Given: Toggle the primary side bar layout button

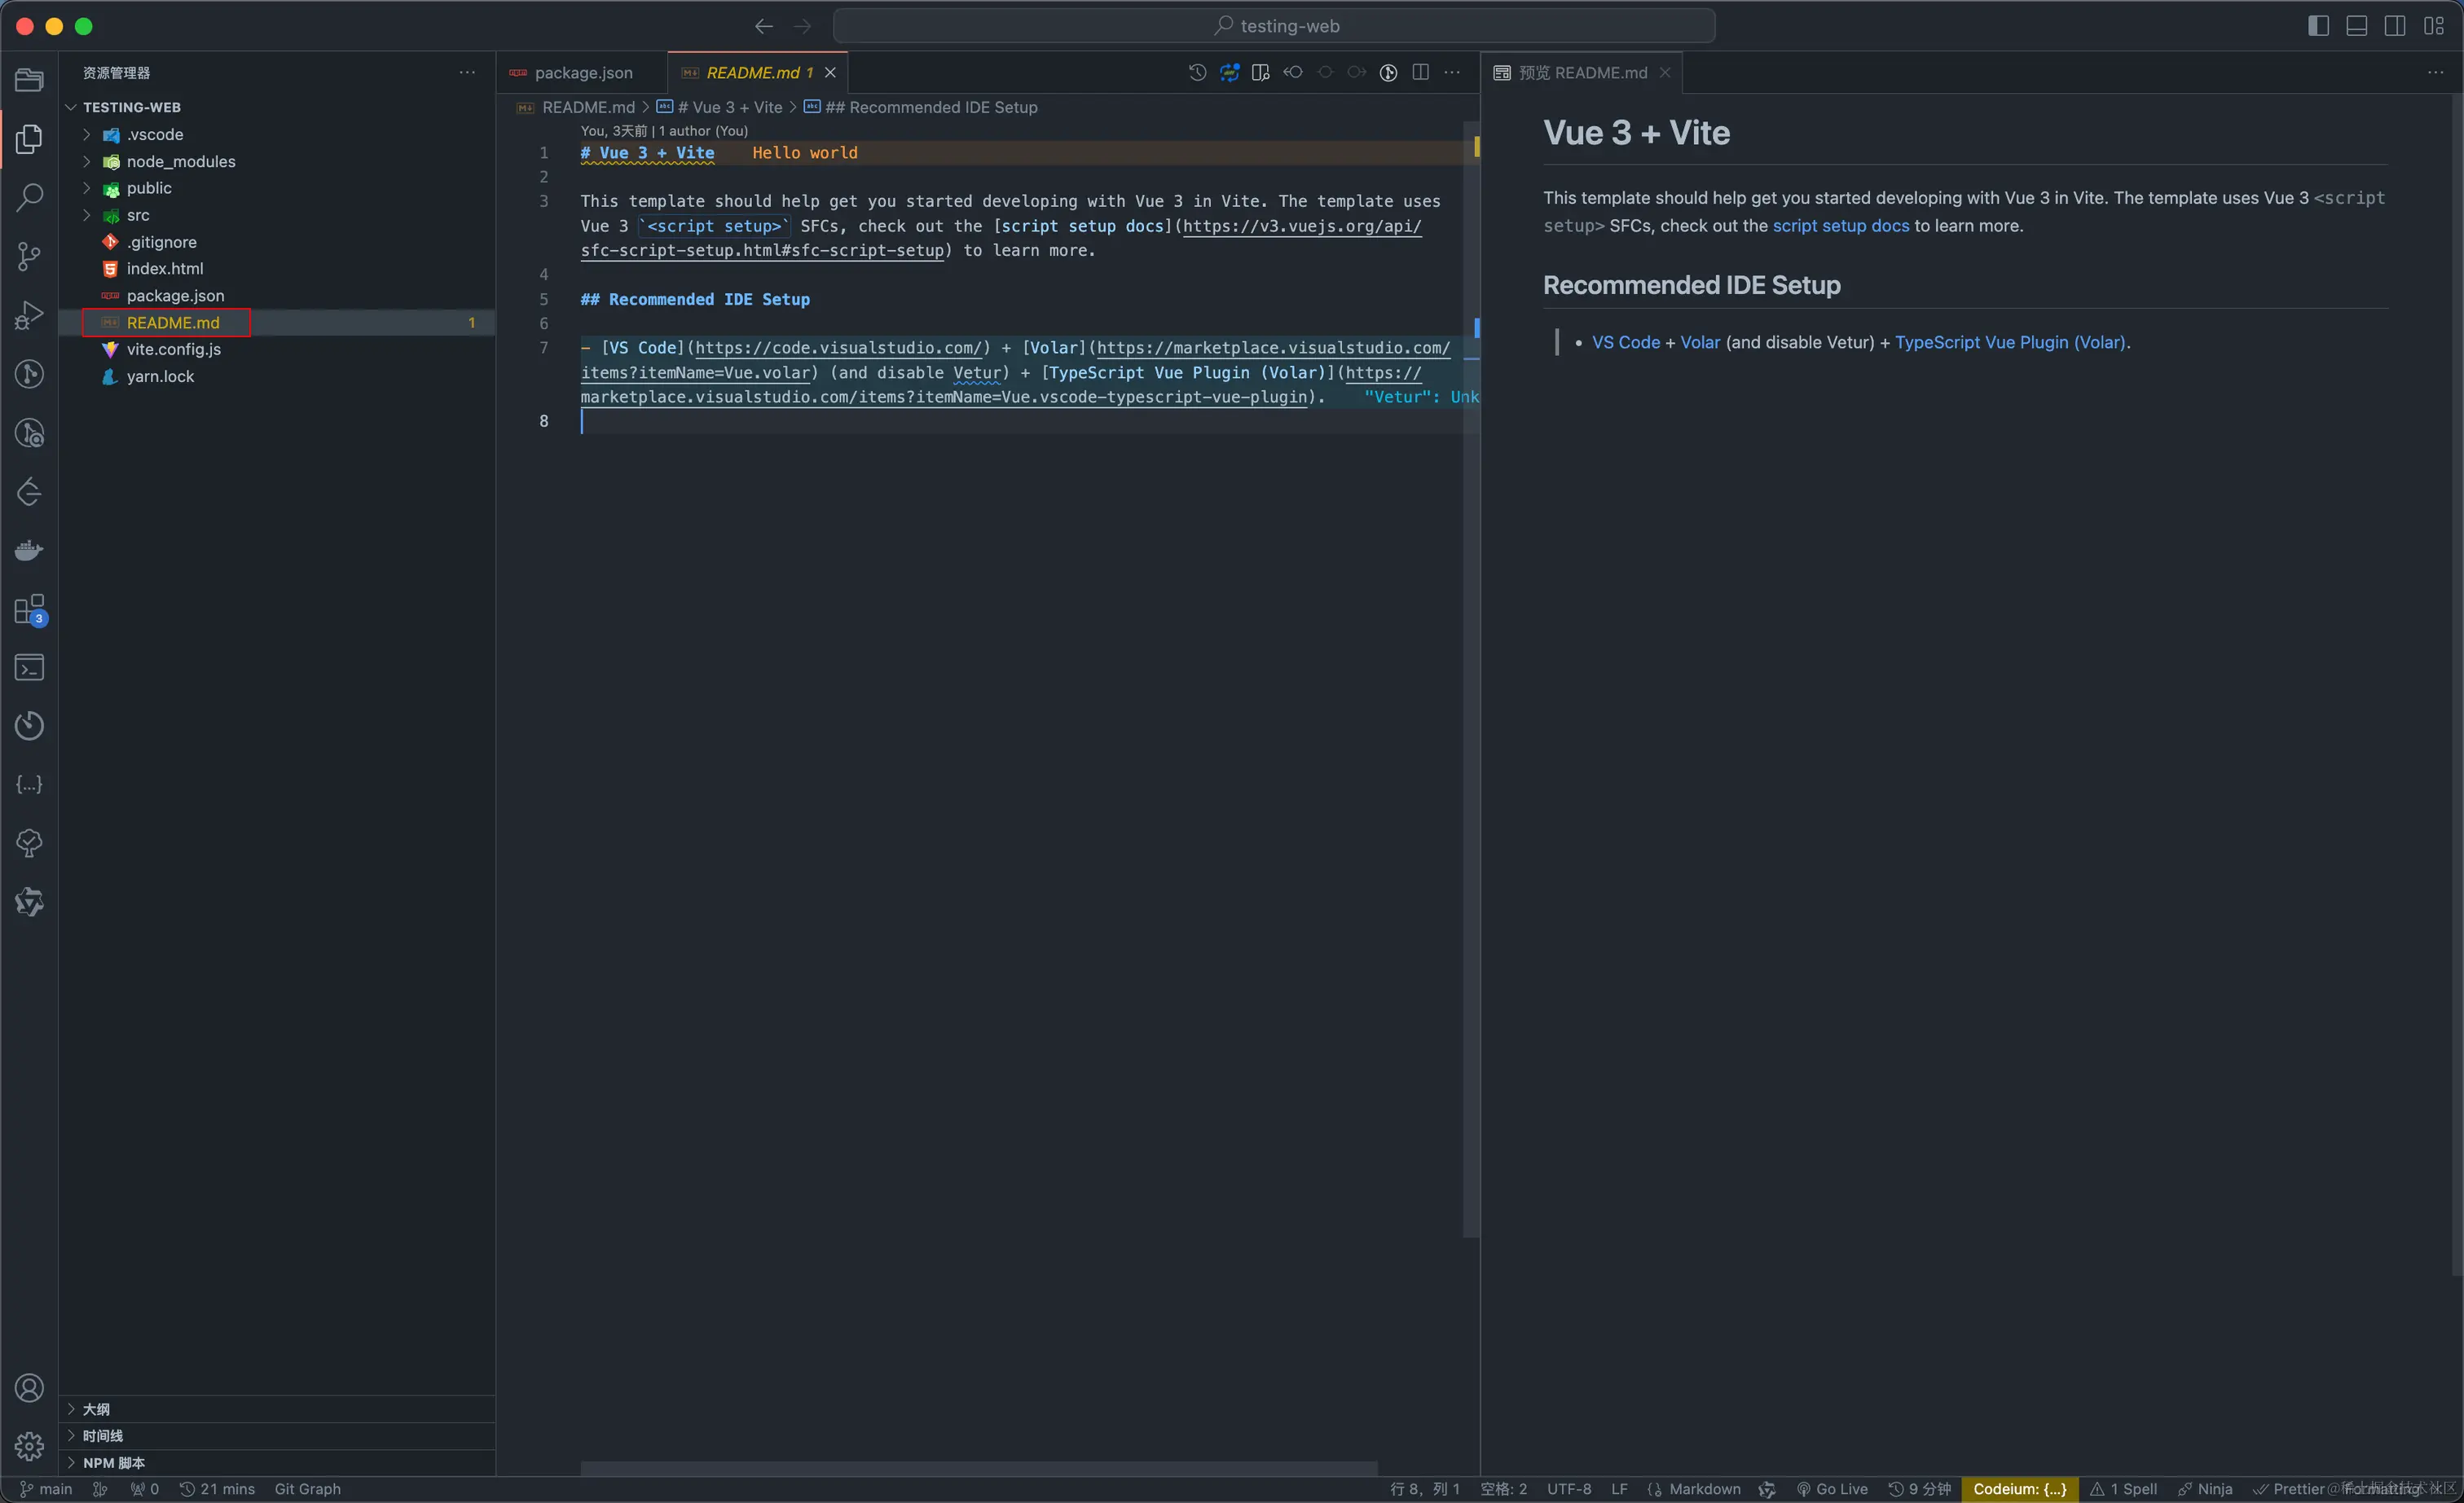Looking at the screenshot, I should (x=2318, y=26).
